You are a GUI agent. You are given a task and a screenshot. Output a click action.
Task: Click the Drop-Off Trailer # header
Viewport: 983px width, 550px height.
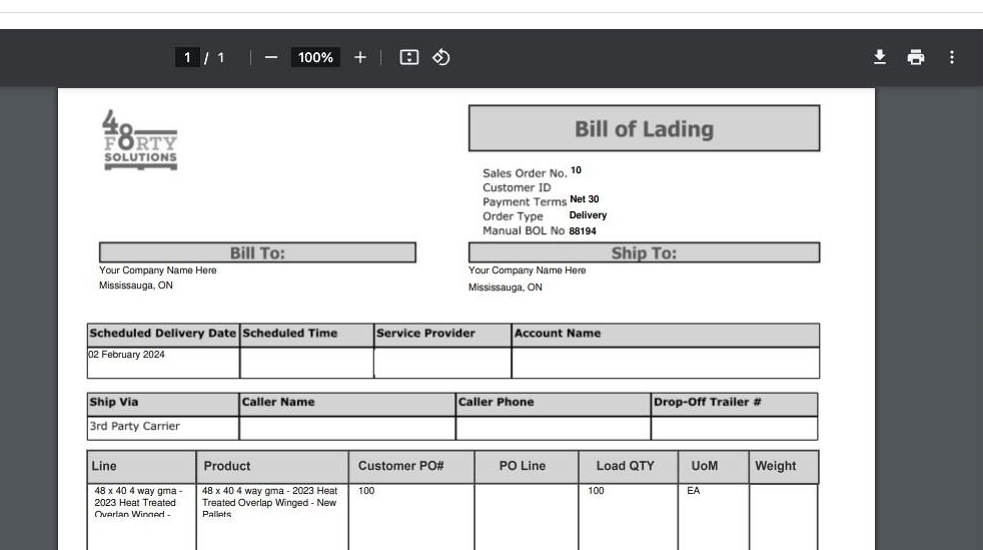pyautogui.click(x=734, y=403)
